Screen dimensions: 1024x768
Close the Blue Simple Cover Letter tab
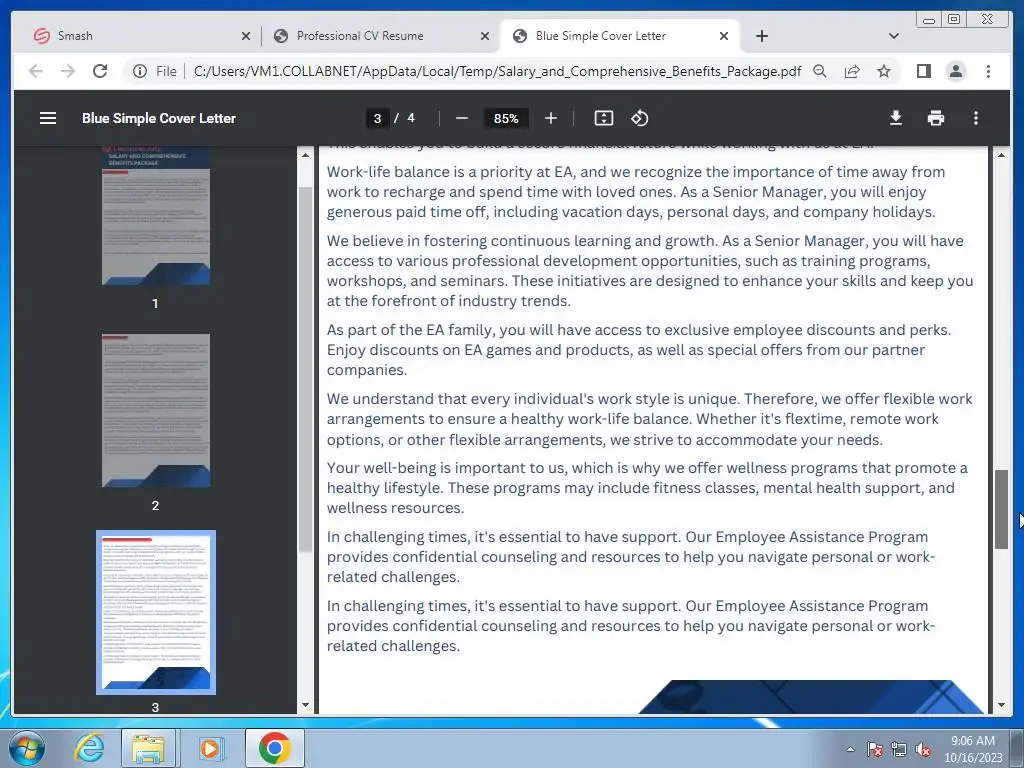coord(724,36)
